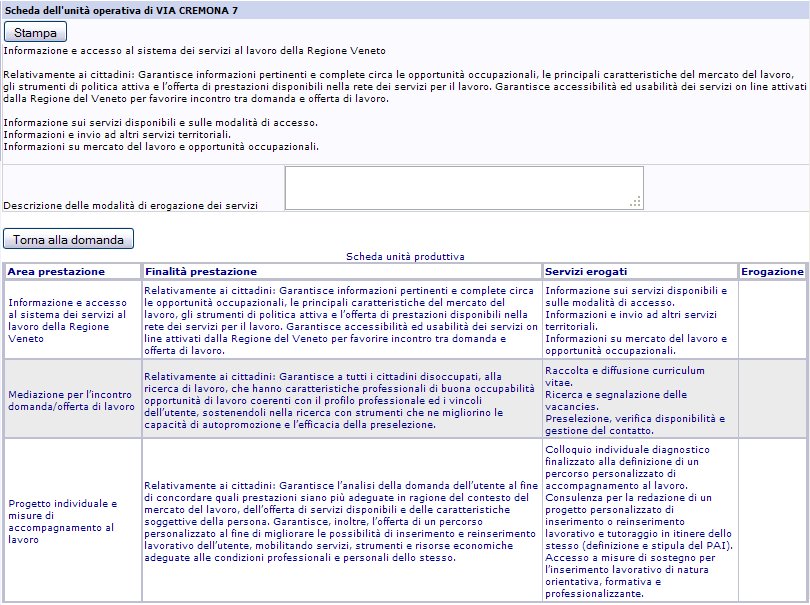Click the Finalità text in the Progetto individuale row
810x605 pixels.
(340, 521)
